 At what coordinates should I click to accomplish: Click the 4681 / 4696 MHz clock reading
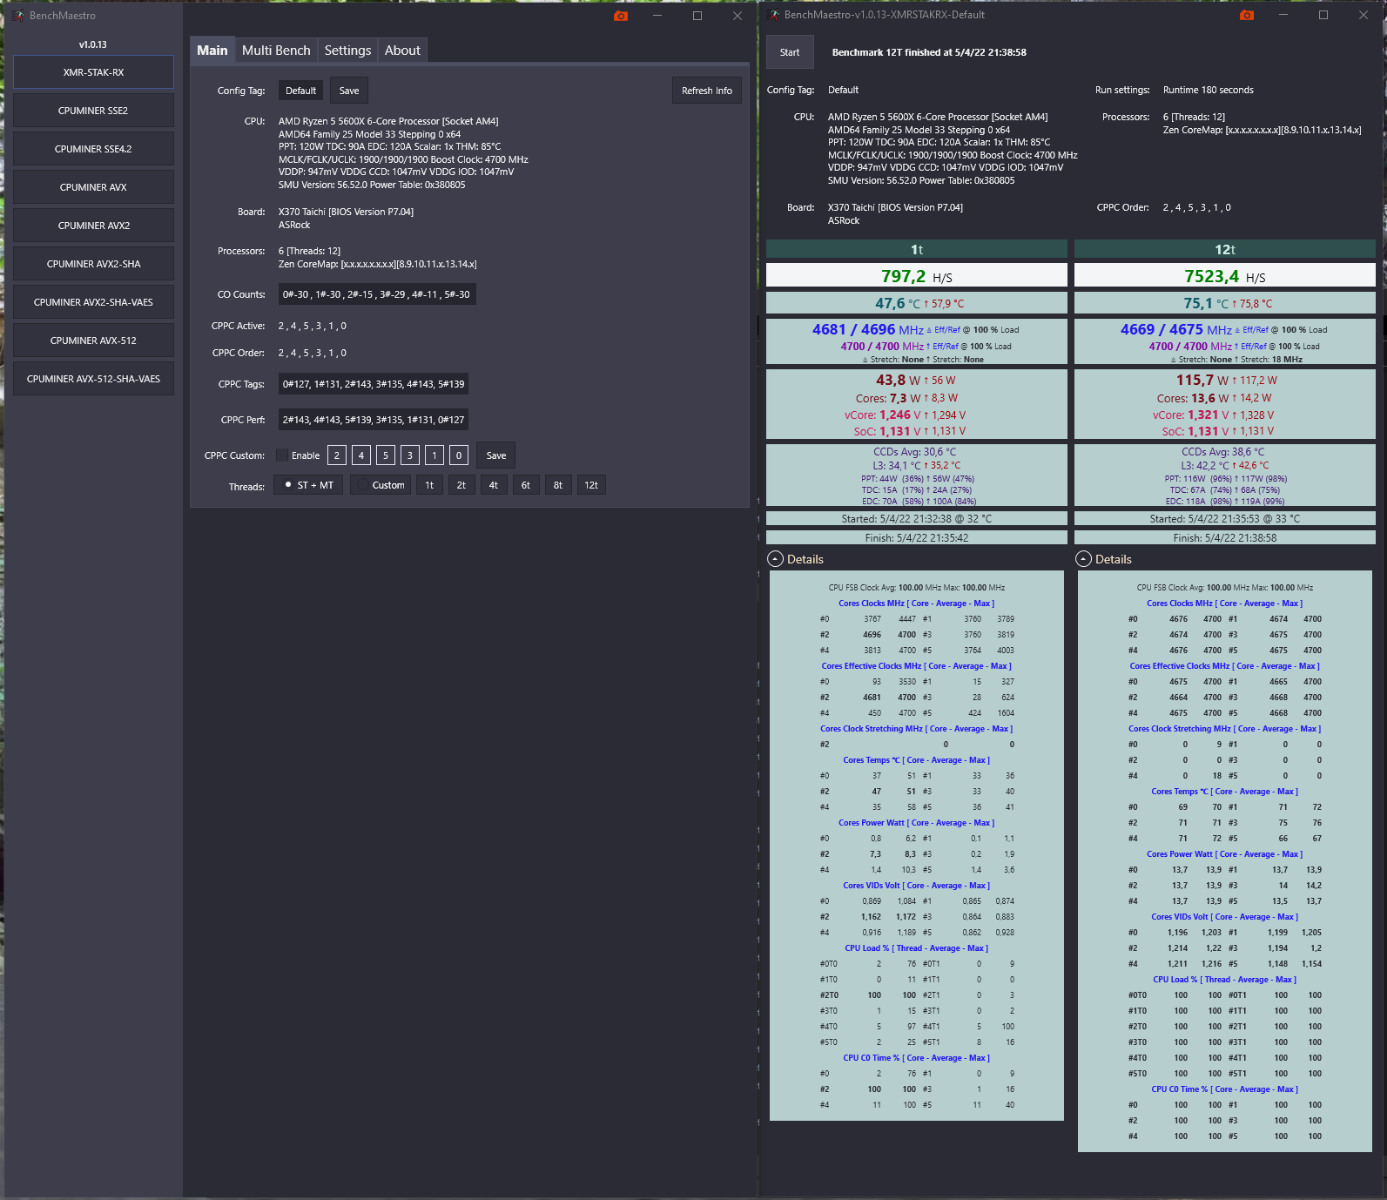click(x=868, y=329)
